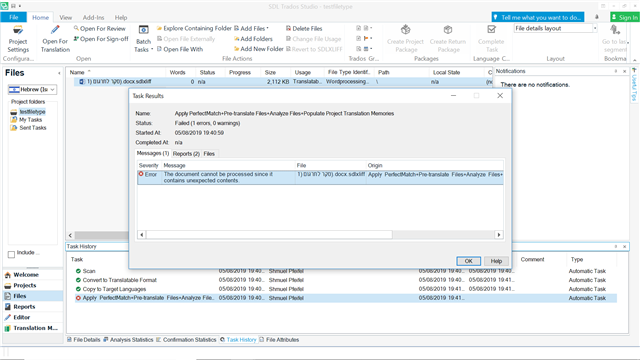Go to the Translation Memories view
The image size is (640, 360).
[x=33, y=328]
